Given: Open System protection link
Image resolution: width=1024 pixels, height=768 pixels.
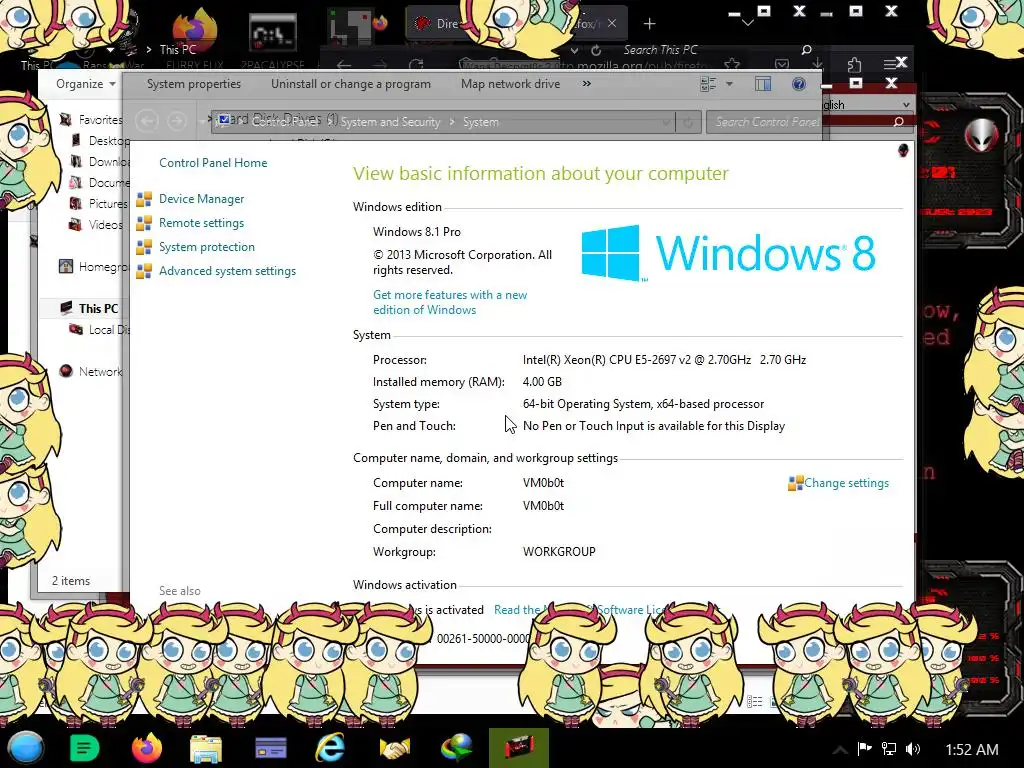Looking at the screenshot, I should click(206, 247).
